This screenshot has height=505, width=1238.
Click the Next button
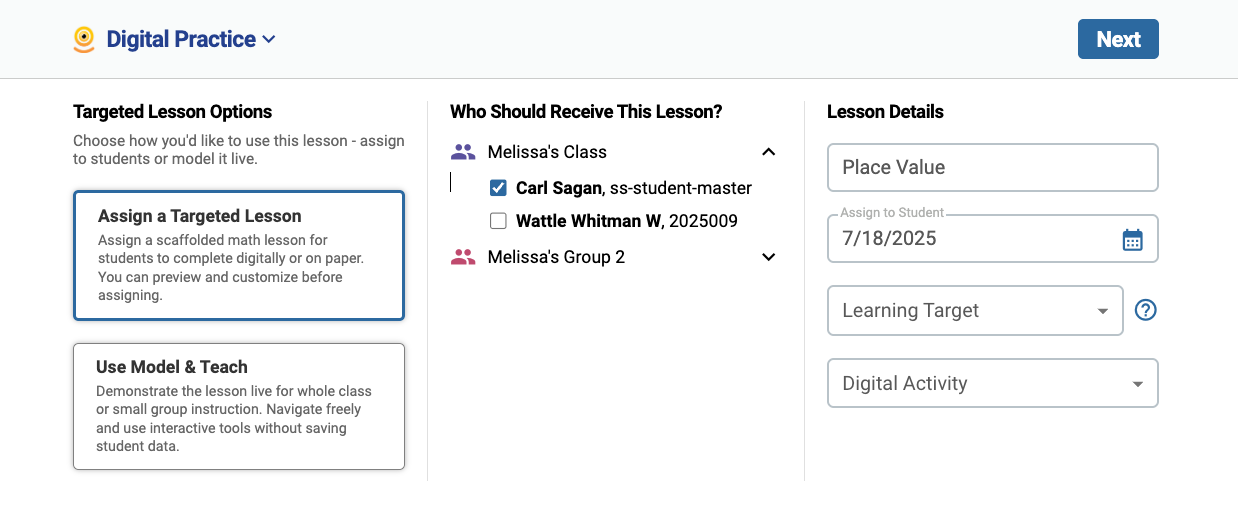(1118, 39)
